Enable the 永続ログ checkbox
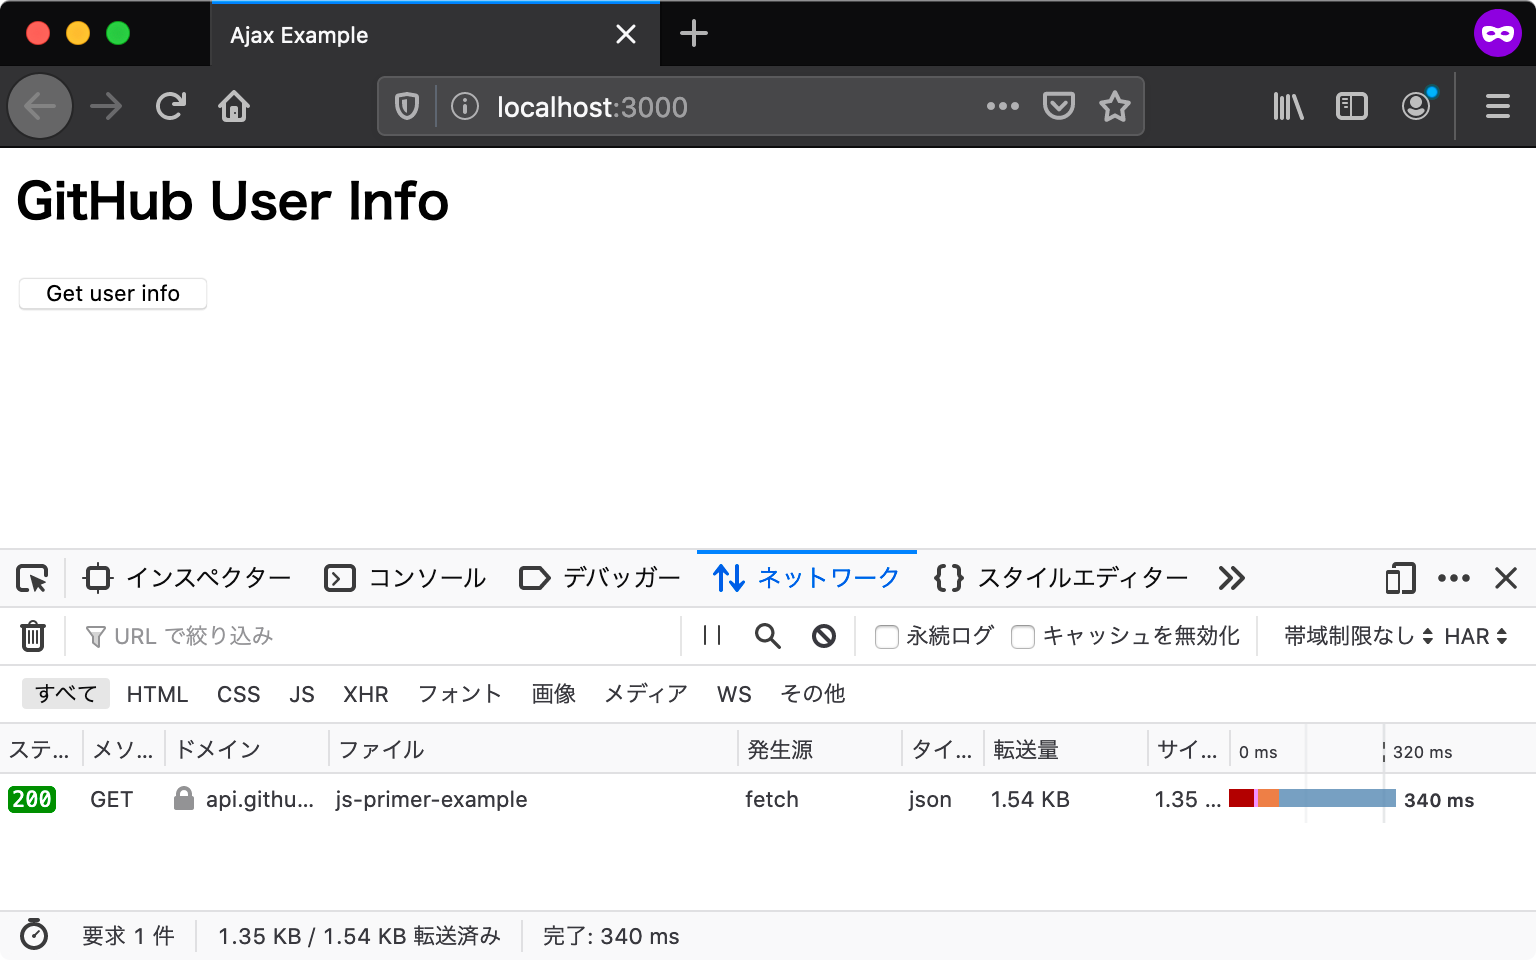Image resolution: width=1536 pixels, height=960 pixels. click(887, 636)
